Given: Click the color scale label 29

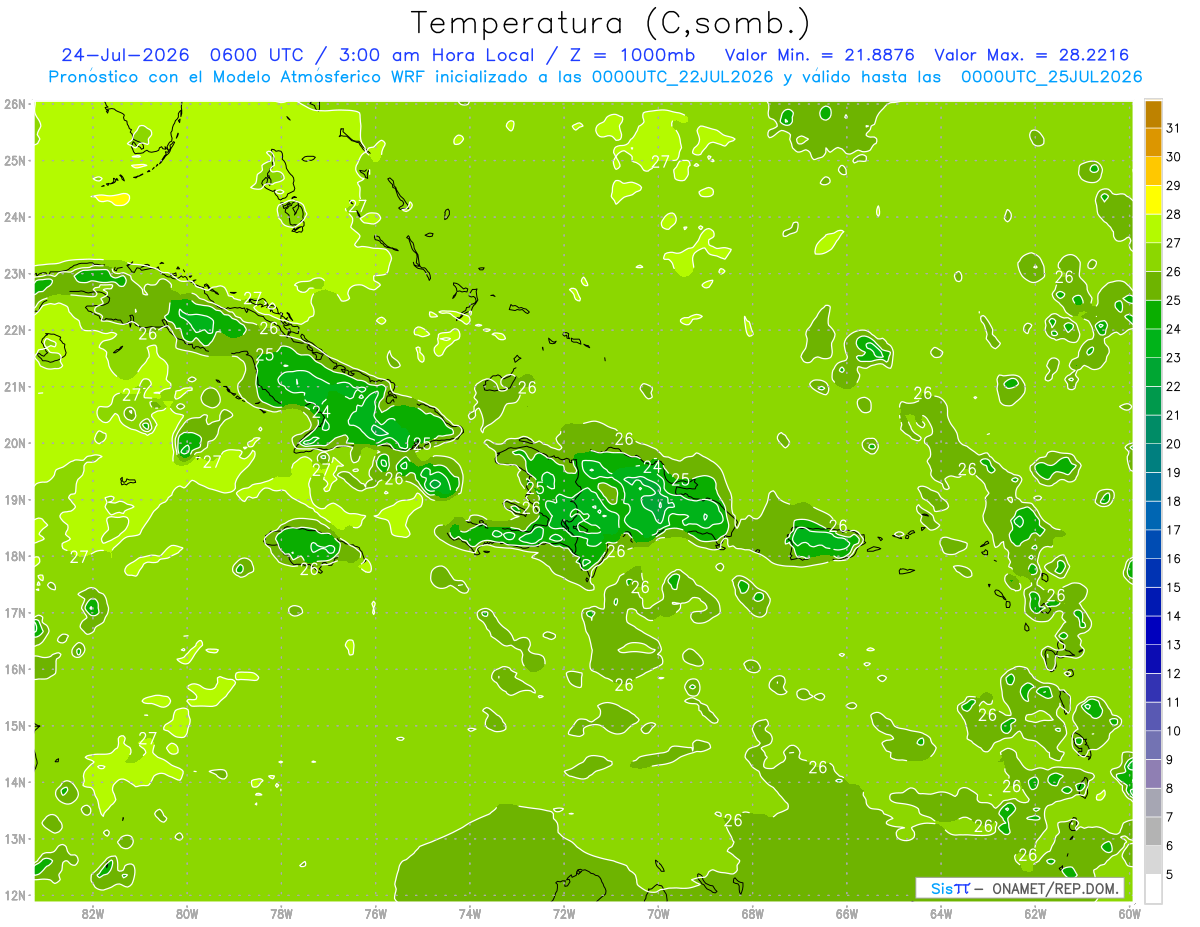Looking at the screenshot, I should pos(1173,186).
